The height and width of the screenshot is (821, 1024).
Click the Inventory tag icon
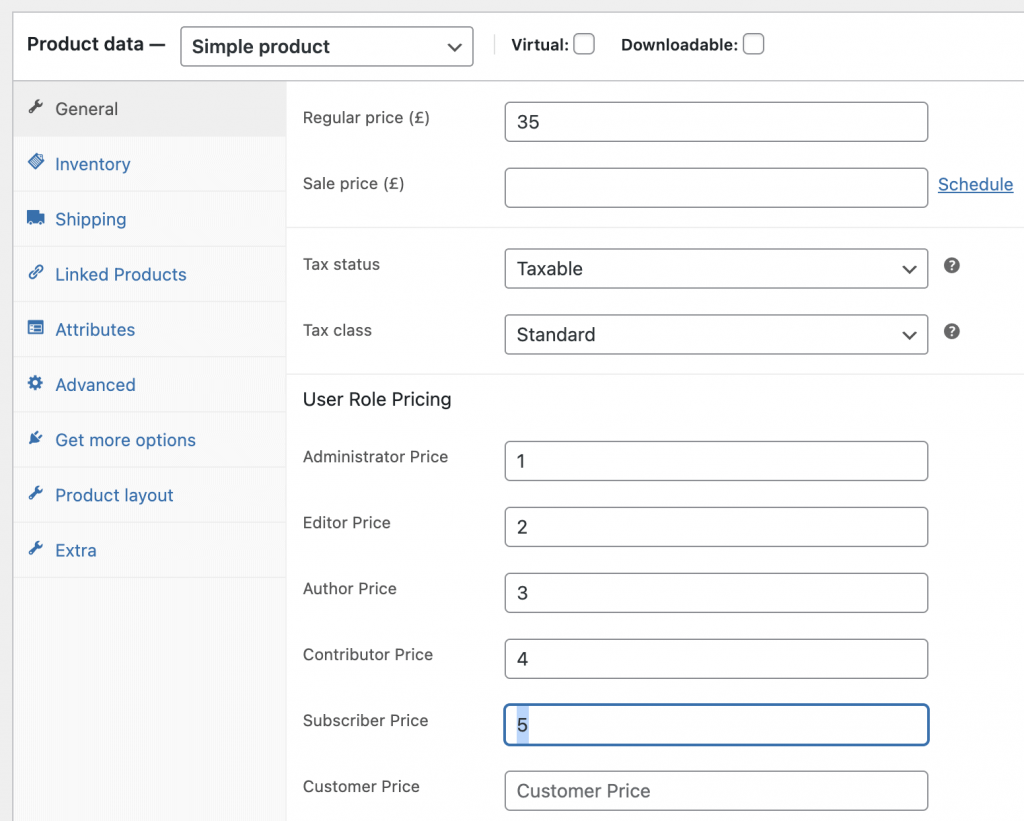tap(36, 163)
